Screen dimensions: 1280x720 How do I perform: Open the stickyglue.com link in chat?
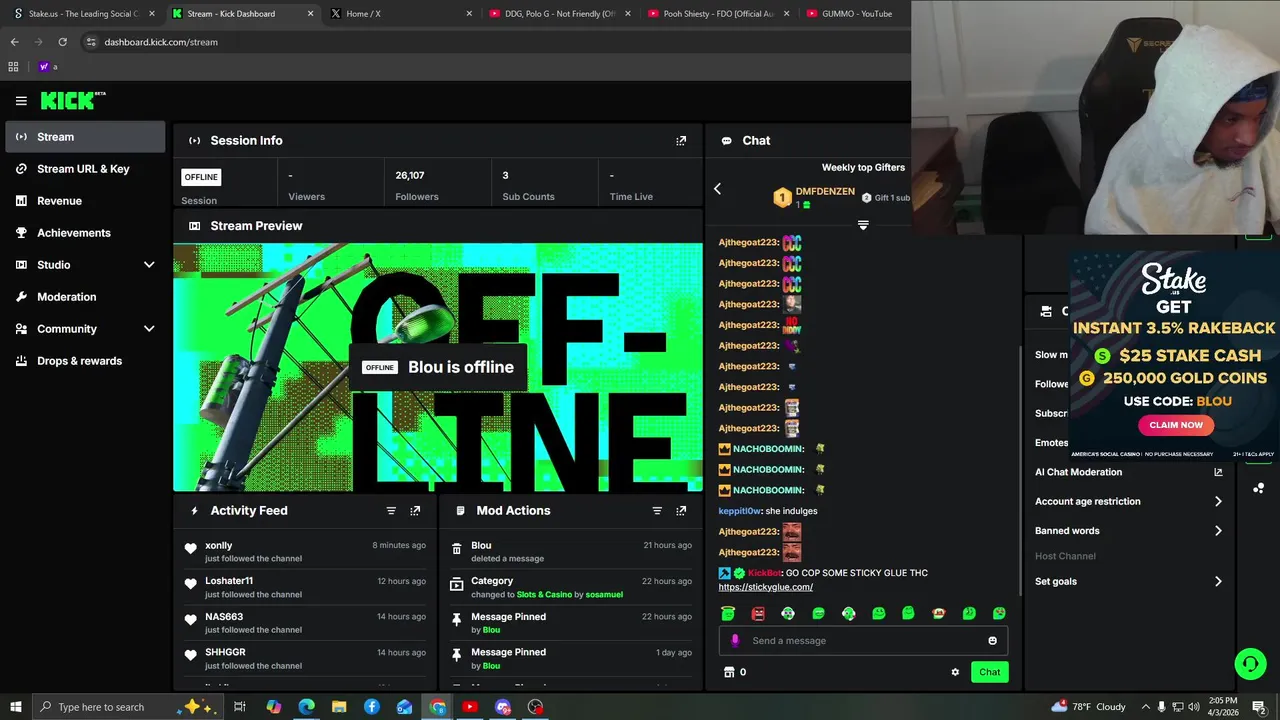[765, 587]
